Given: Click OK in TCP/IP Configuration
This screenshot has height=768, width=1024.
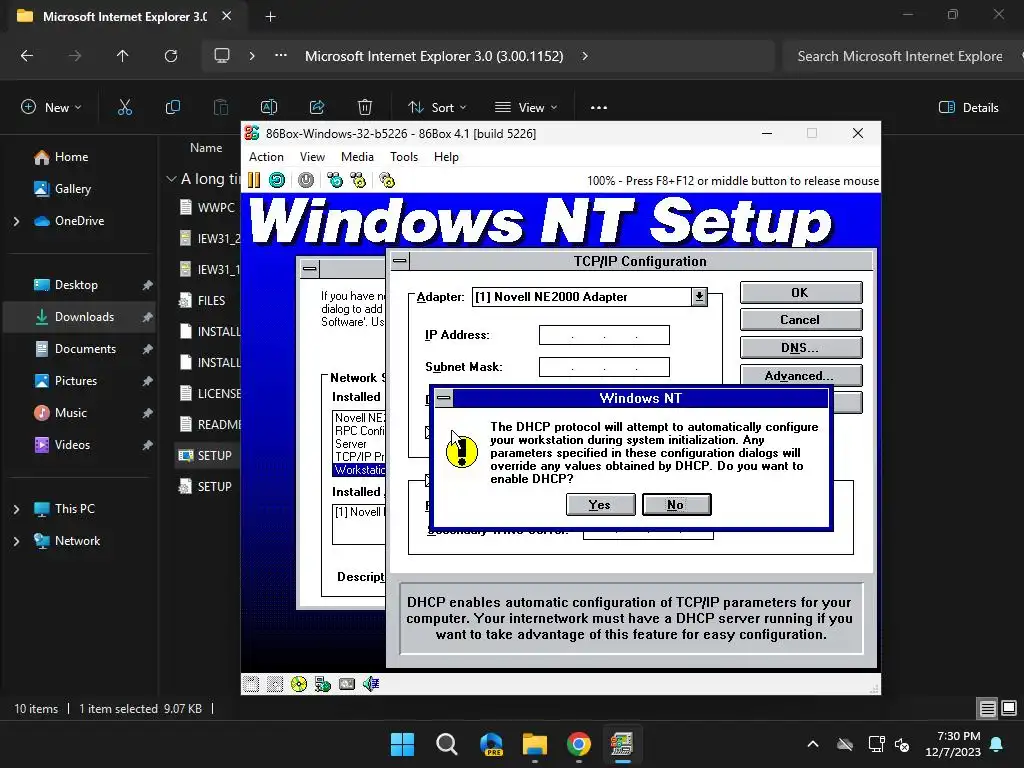Looking at the screenshot, I should click(801, 293).
